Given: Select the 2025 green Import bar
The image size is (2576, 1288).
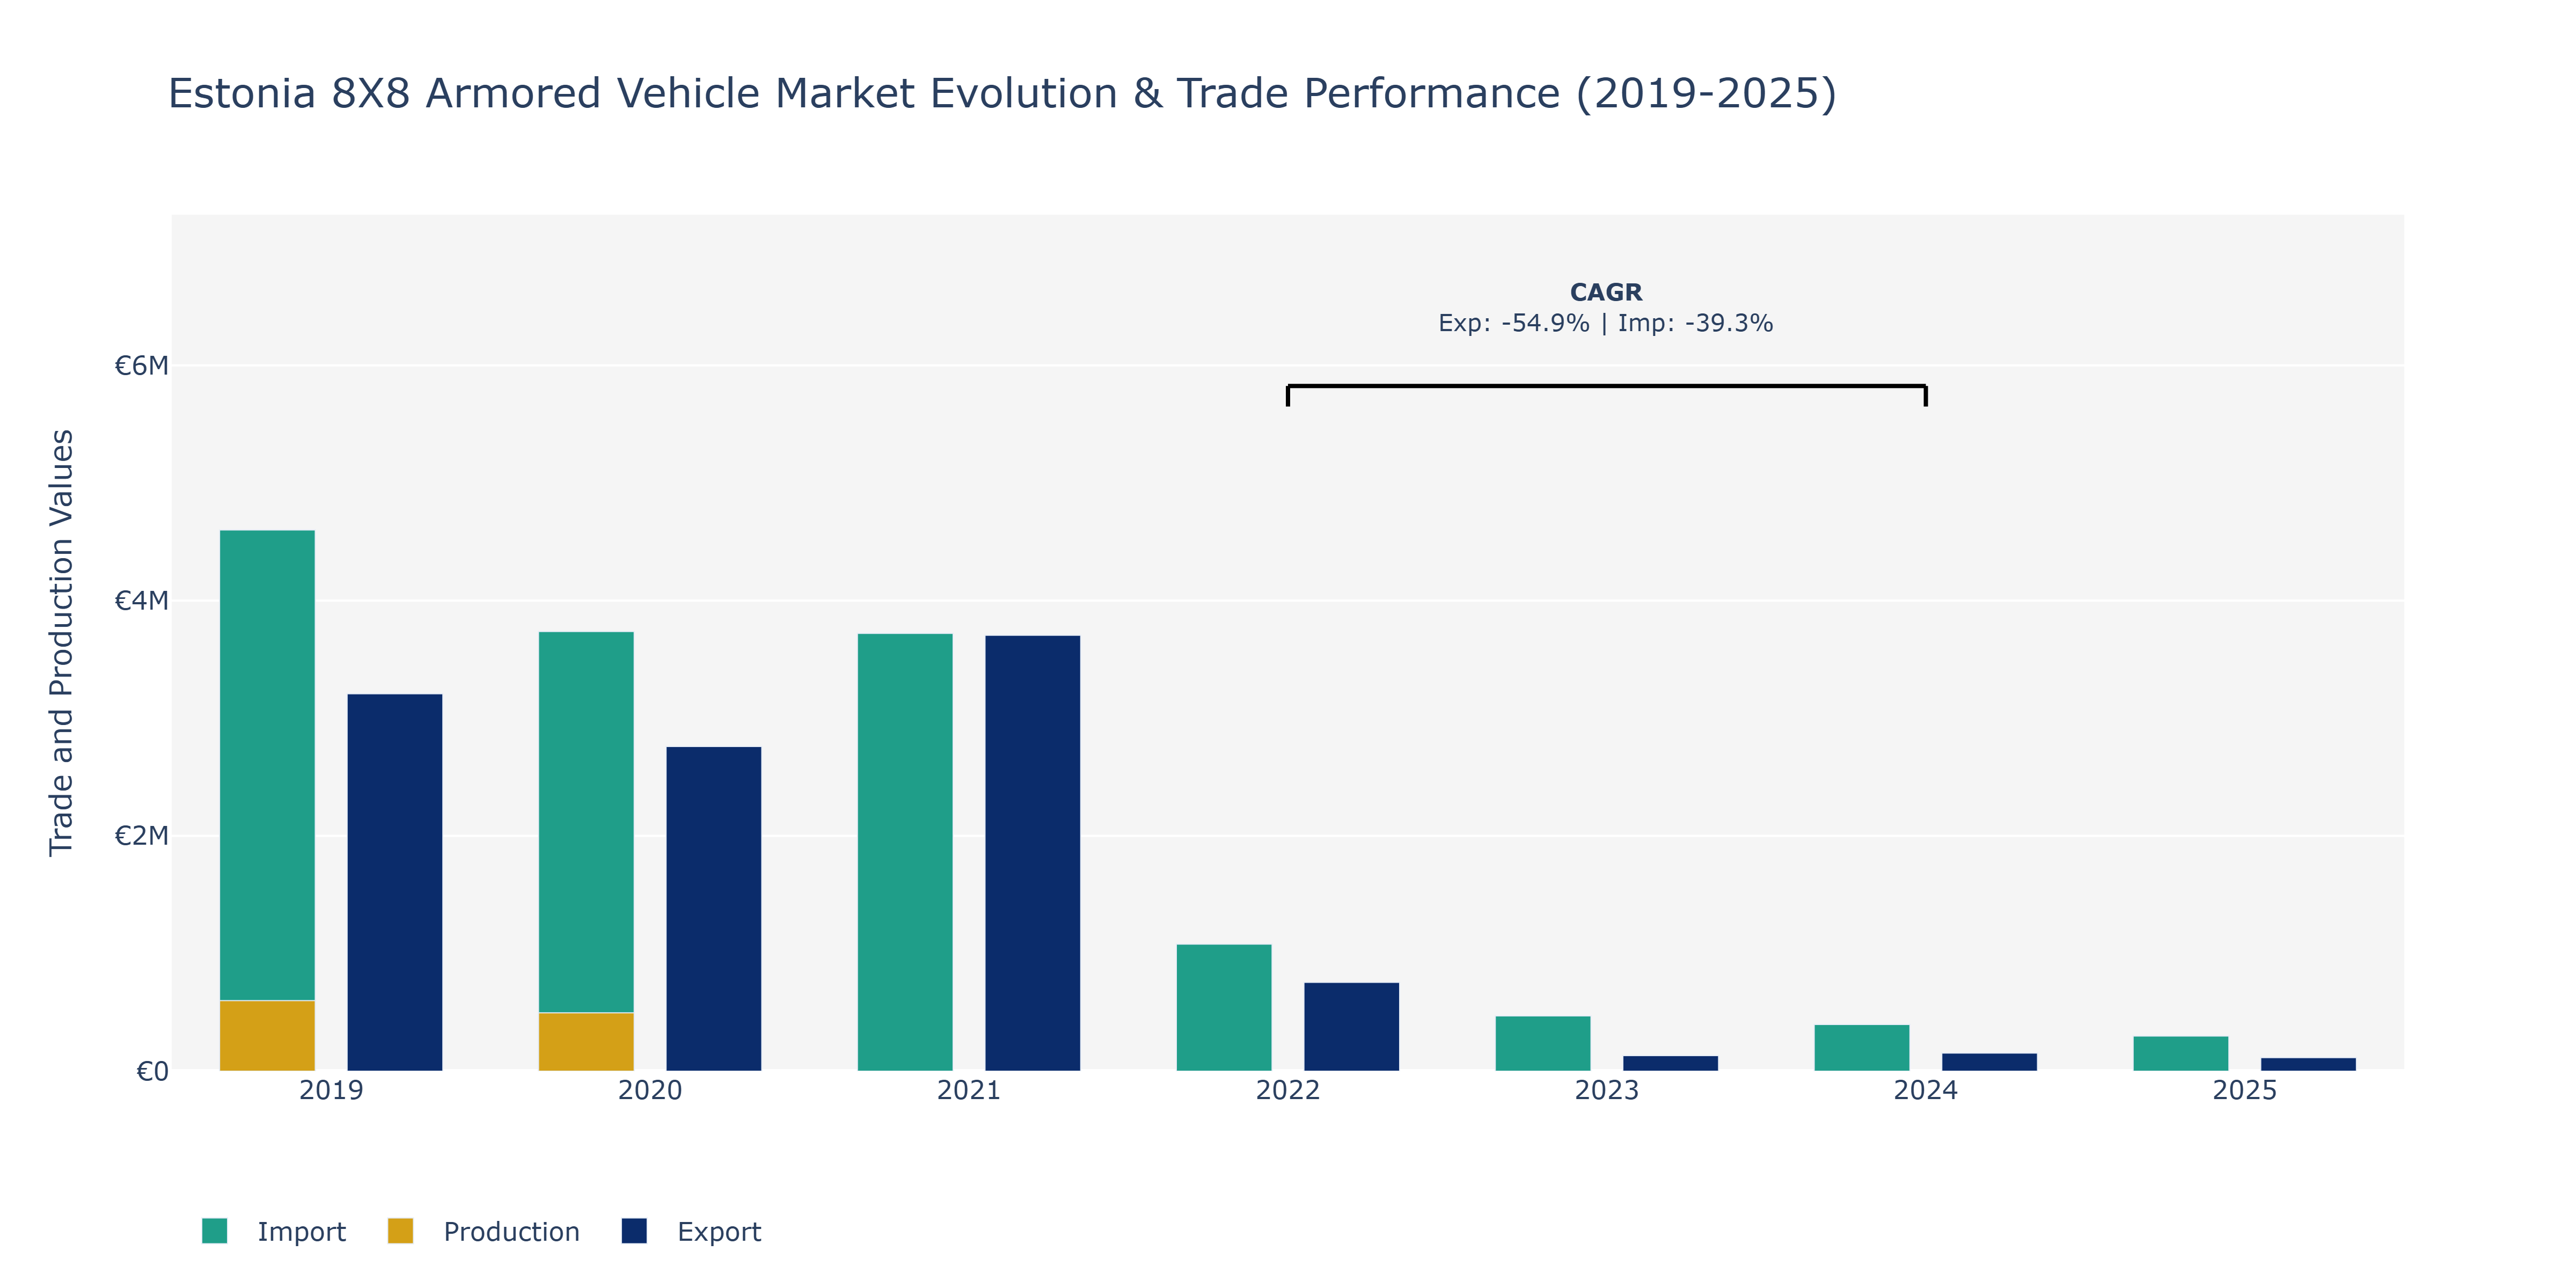Looking at the screenshot, I should (x=2181, y=1054).
